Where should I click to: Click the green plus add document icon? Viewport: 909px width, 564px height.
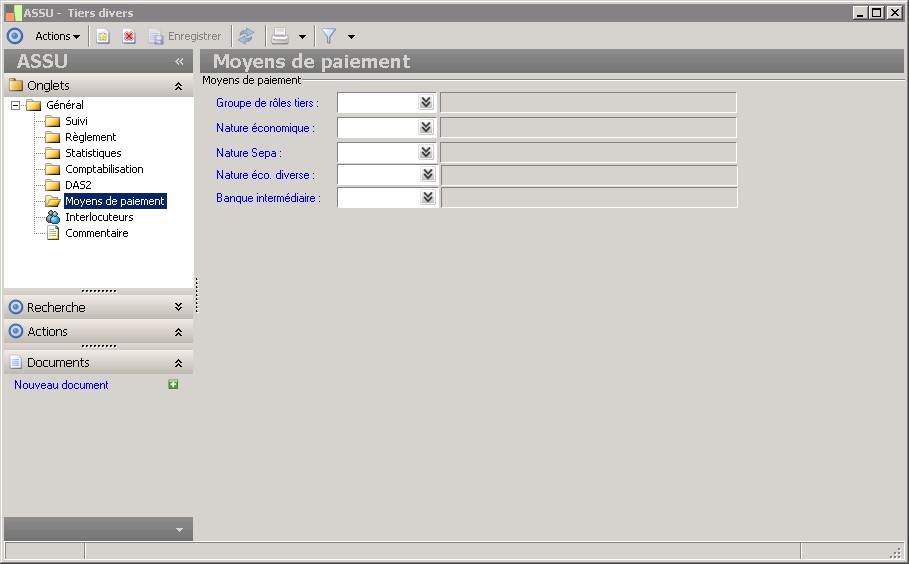pyautogui.click(x=173, y=384)
